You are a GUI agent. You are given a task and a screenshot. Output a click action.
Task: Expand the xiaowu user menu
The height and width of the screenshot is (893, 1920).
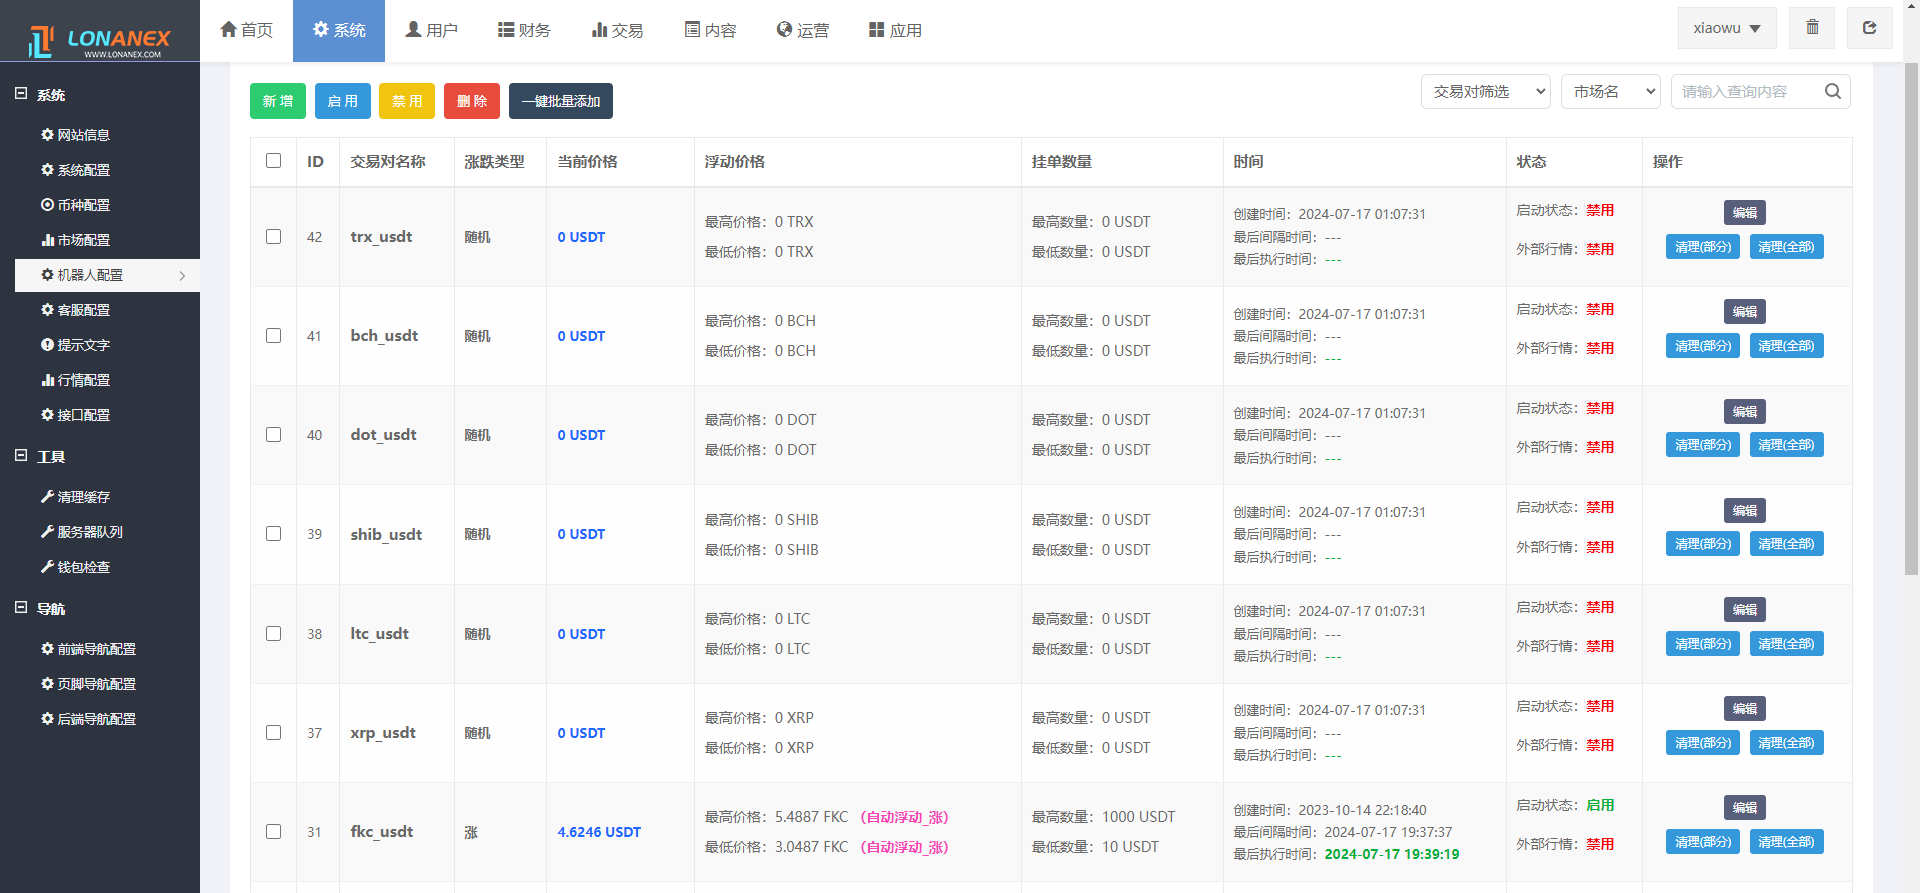click(1726, 28)
